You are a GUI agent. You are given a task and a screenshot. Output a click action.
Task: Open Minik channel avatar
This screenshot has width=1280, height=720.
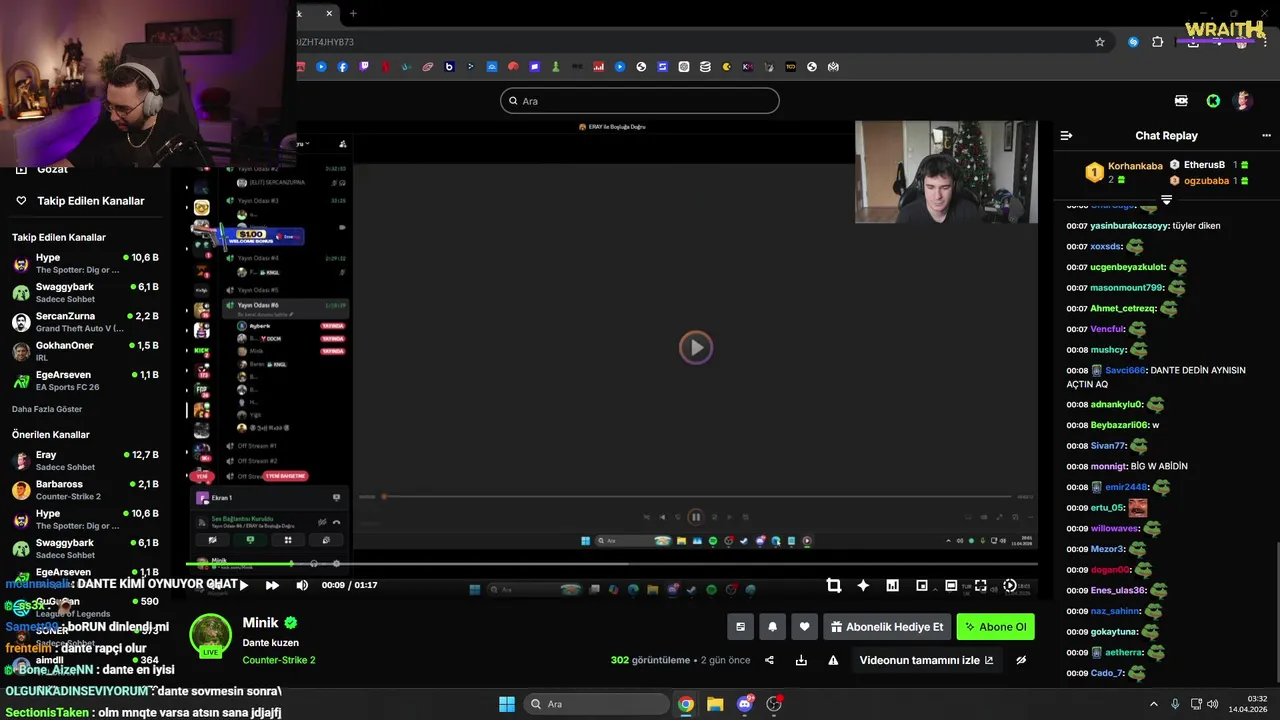211,635
